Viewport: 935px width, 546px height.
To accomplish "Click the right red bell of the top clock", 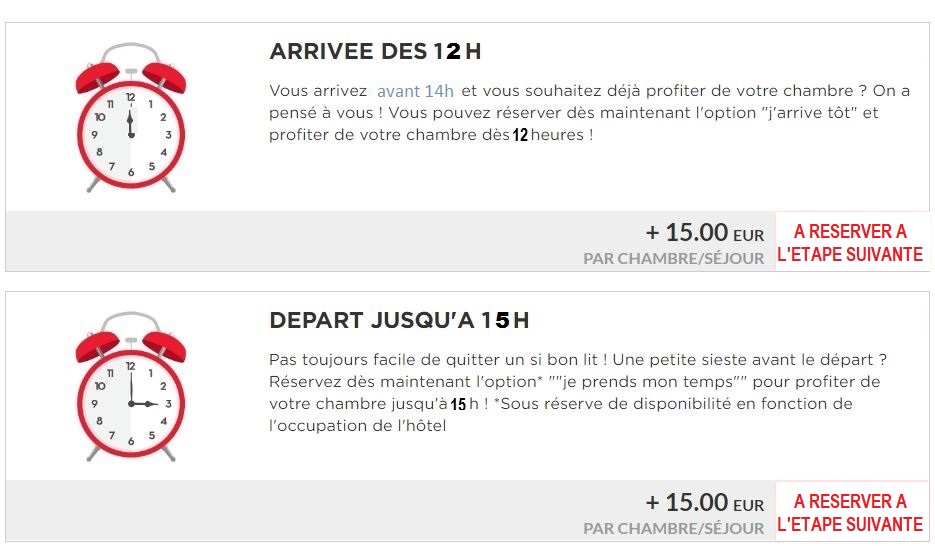I will (165, 76).
